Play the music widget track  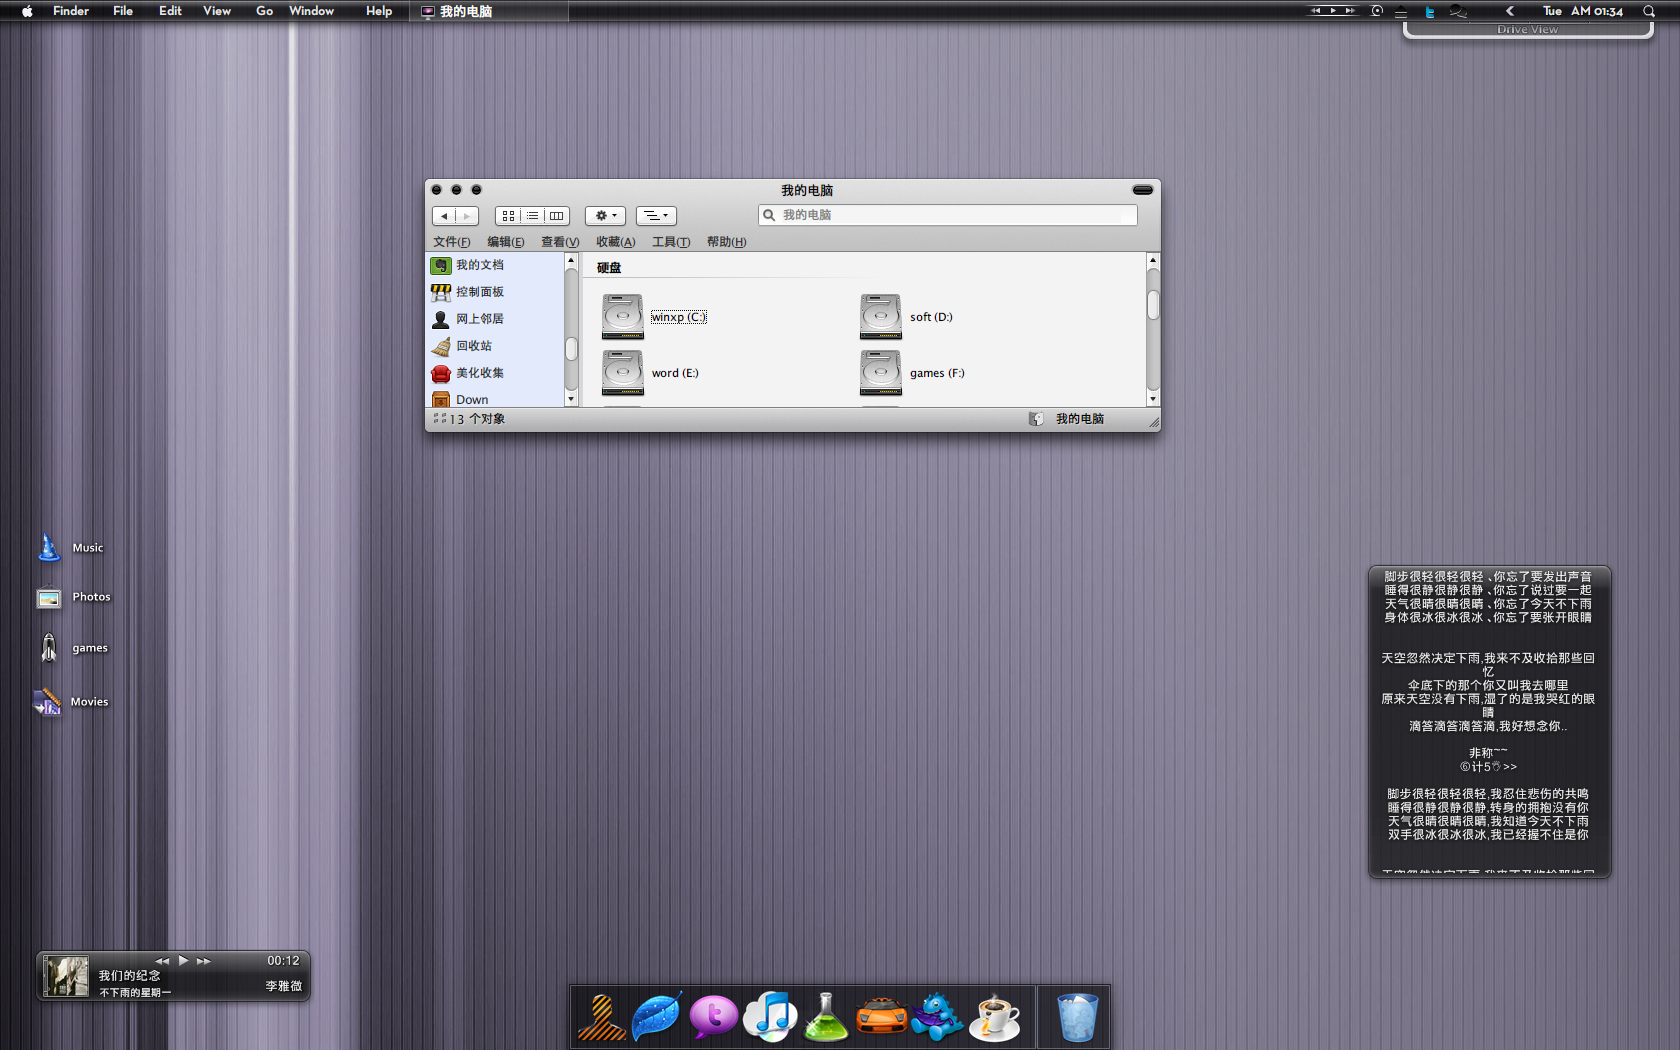[x=183, y=960]
